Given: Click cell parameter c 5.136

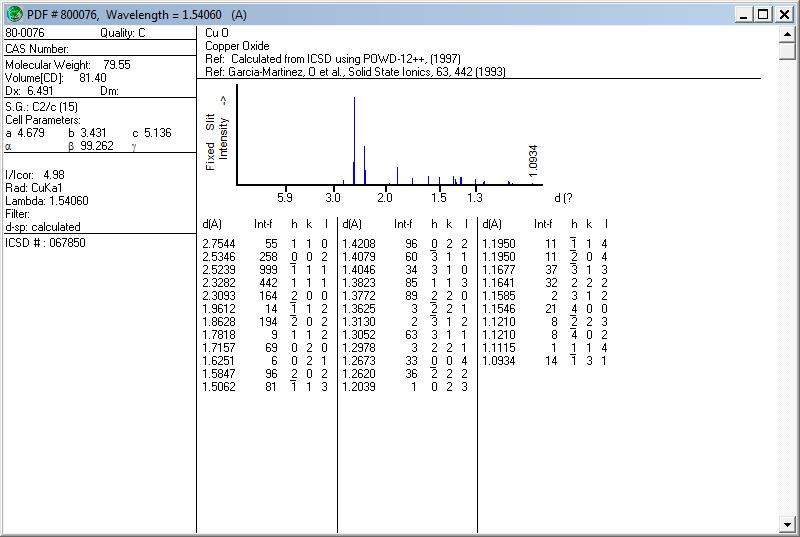Looking at the screenshot, I should pyautogui.click(x=152, y=133).
